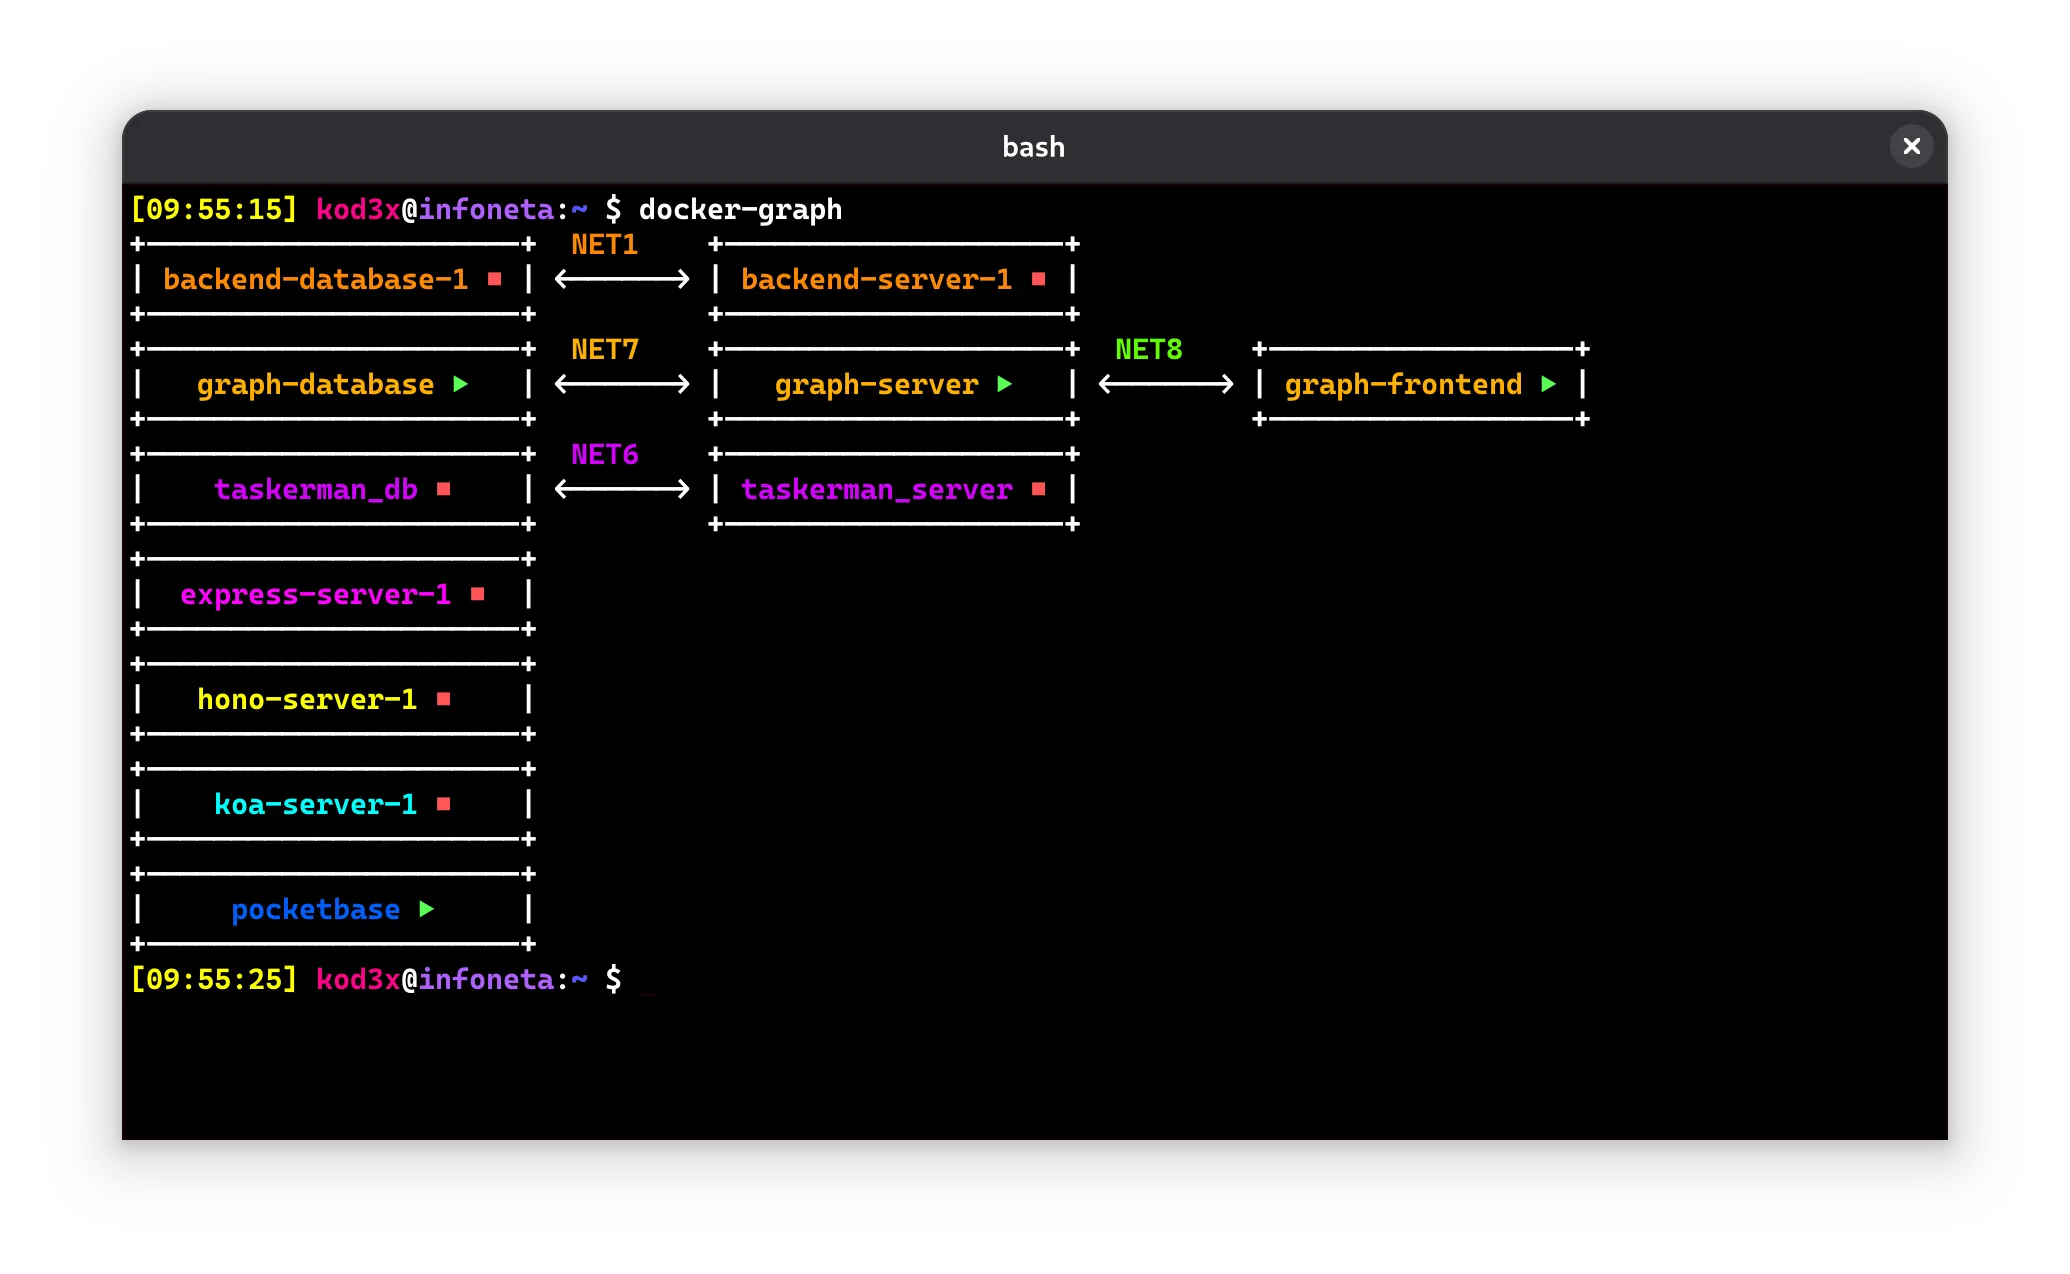Select the backend-database-1 container name

[315, 279]
